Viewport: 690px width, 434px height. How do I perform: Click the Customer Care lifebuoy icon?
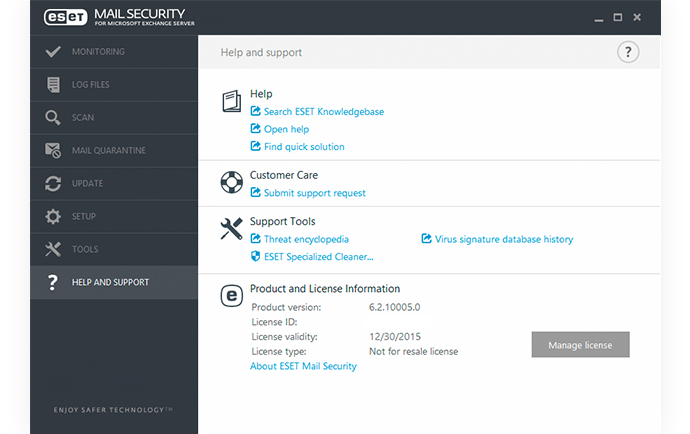tap(231, 182)
